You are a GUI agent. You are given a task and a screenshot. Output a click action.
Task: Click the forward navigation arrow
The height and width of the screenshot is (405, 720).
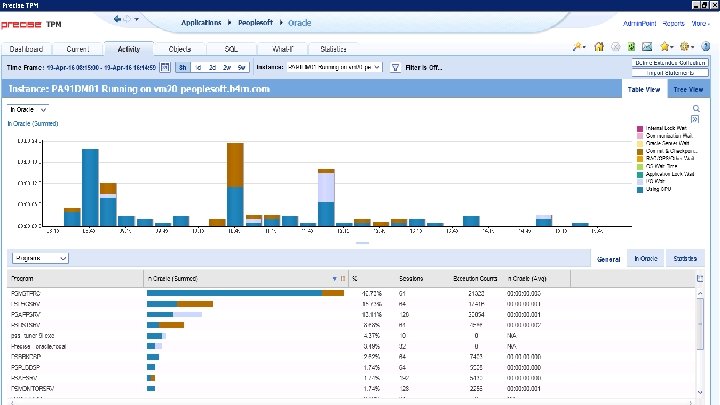click(x=127, y=19)
